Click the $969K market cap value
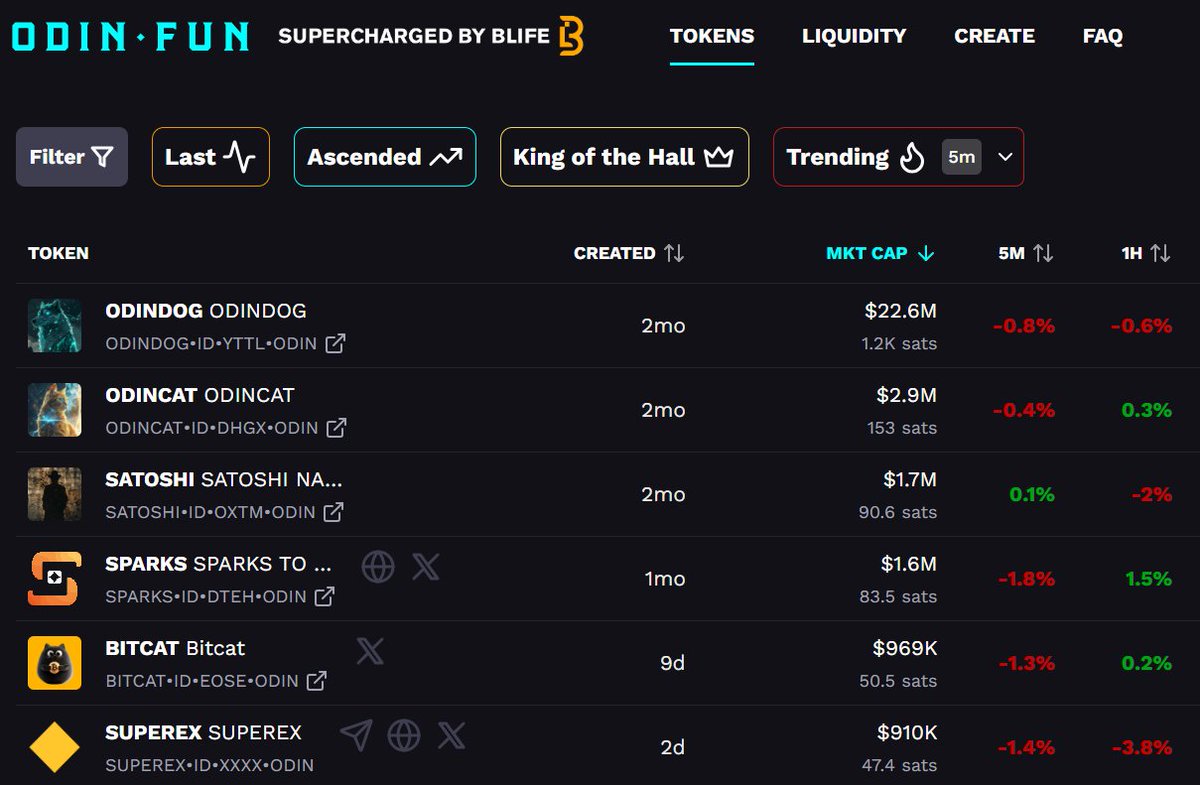Screen dimensions: 1200x785 pyautogui.click(x=904, y=648)
